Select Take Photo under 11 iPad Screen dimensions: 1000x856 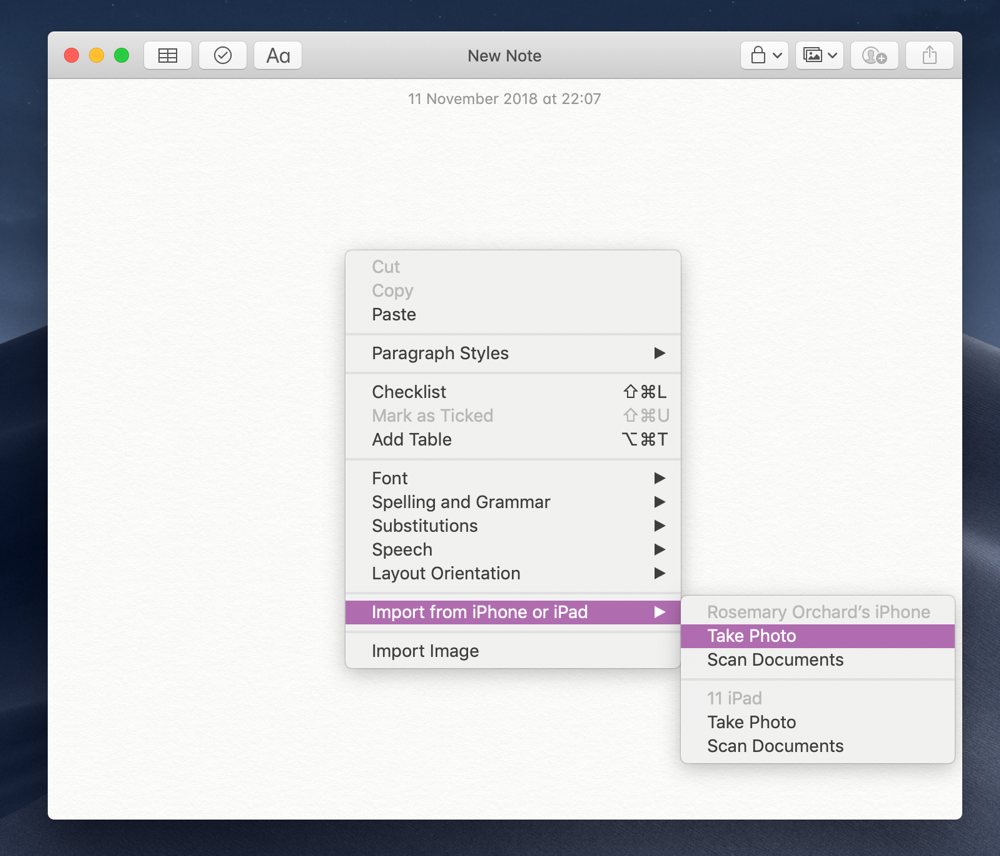818,722
